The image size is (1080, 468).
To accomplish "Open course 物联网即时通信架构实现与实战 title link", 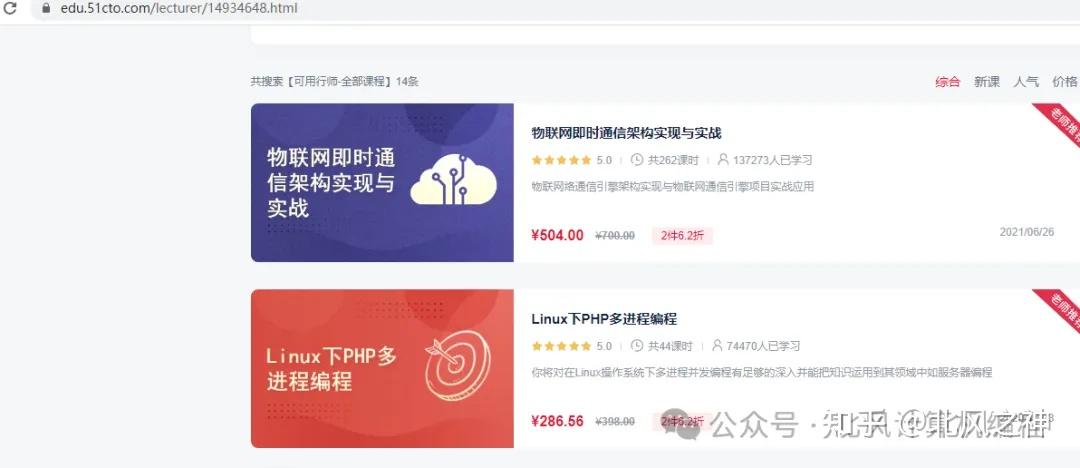I will [626, 133].
